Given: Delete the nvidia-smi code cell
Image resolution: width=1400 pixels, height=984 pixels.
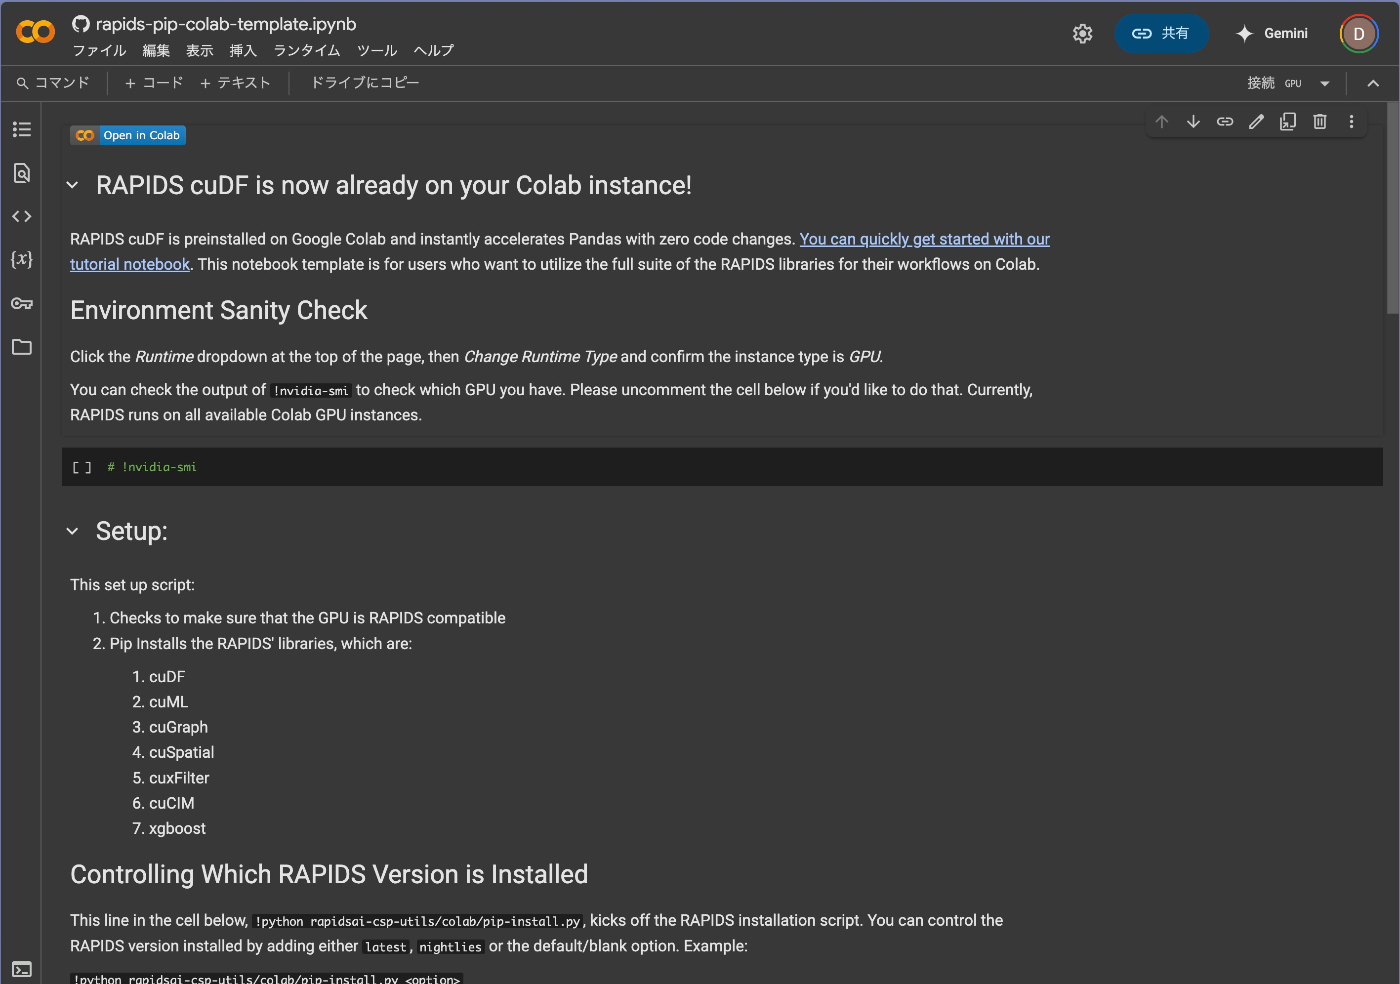Looking at the screenshot, I should pyautogui.click(x=1320, y=121).
